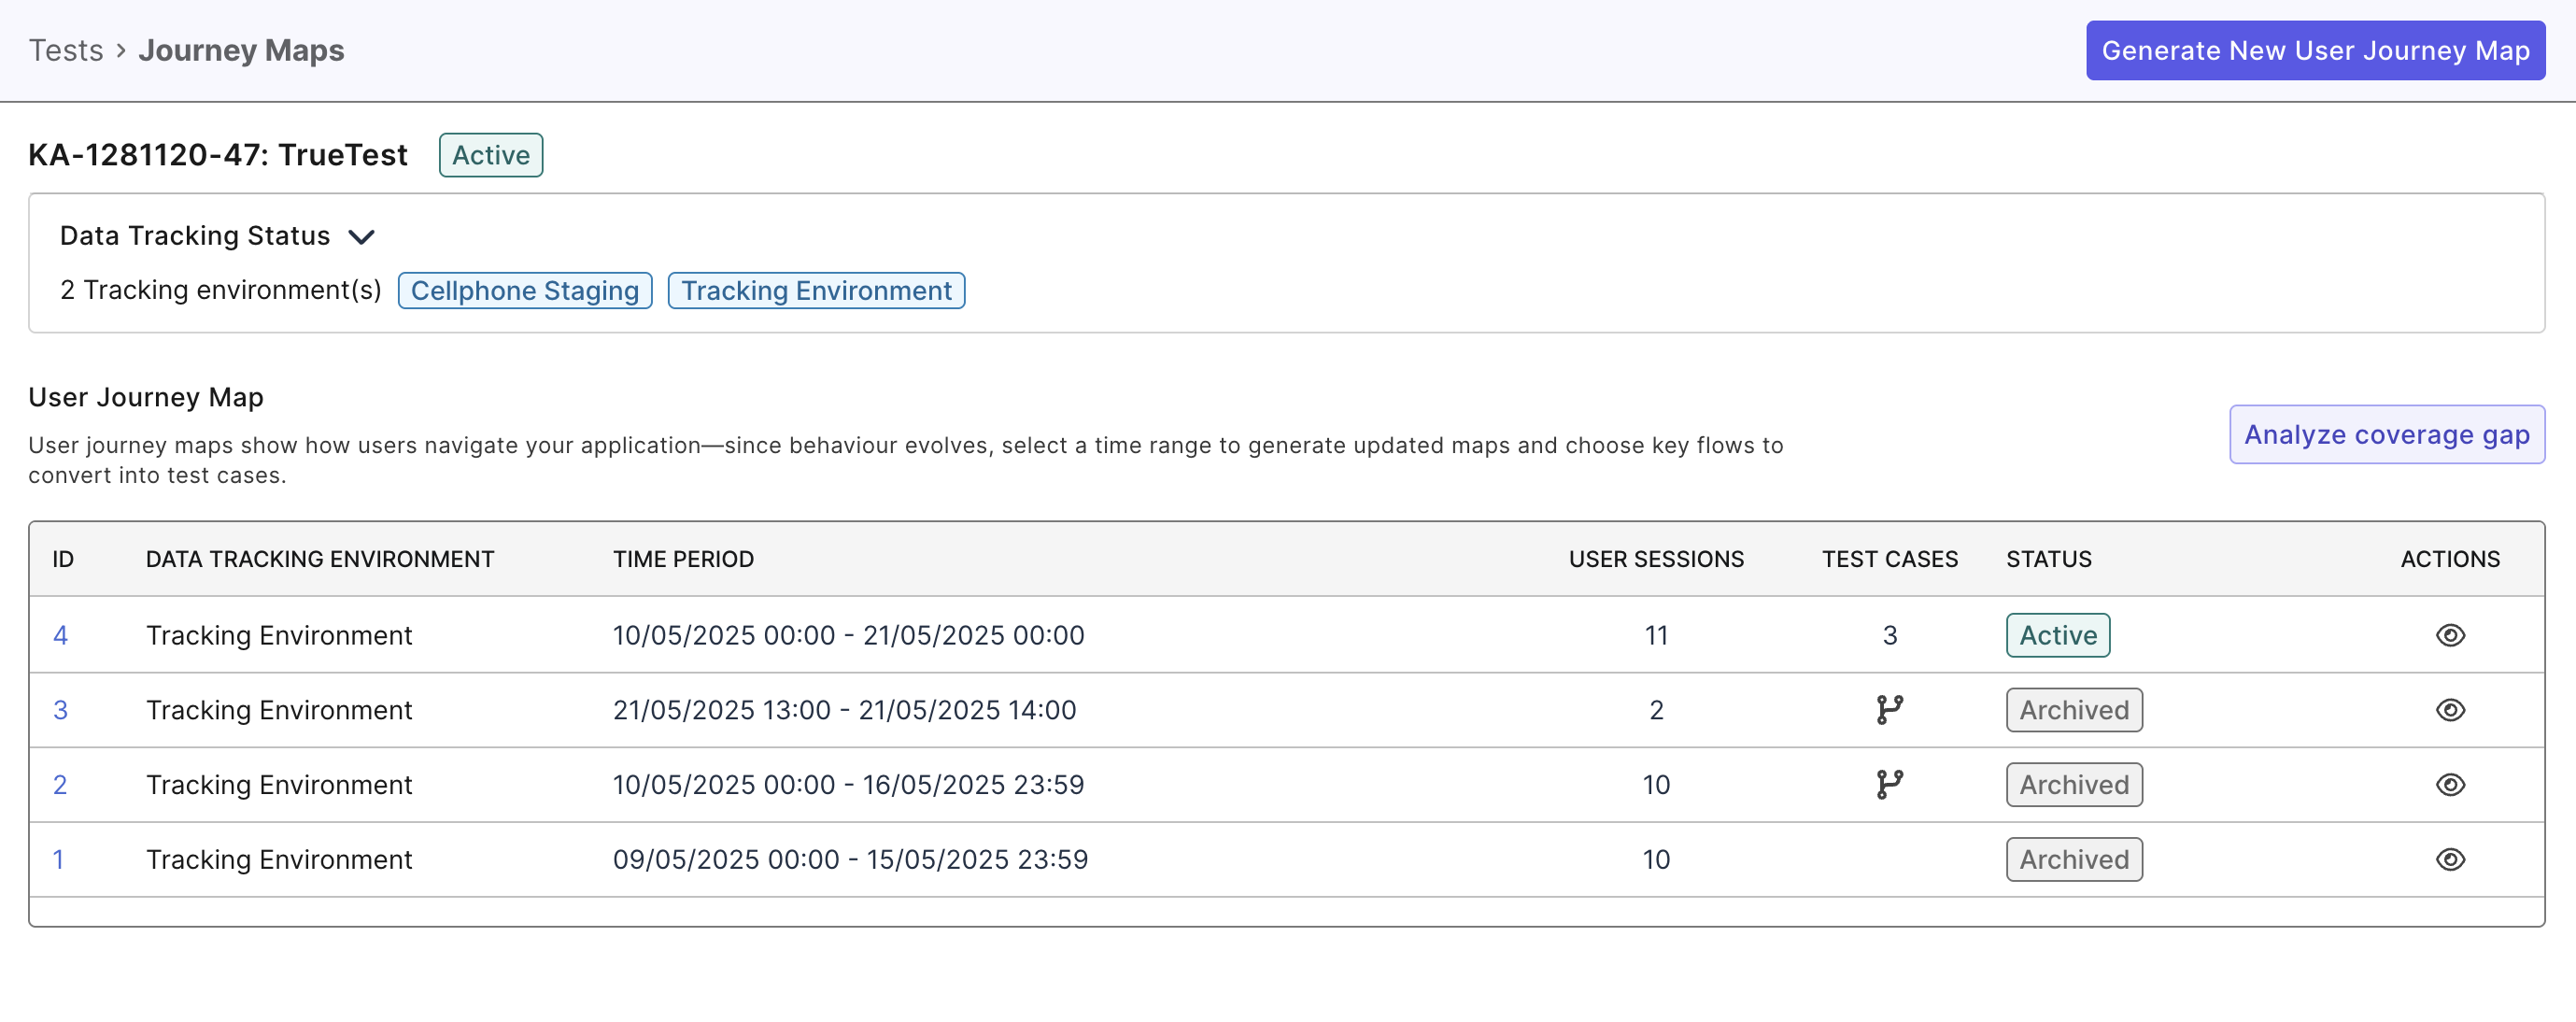The image size is (2576, 1022).
Task: Click the Active status badge on row 4
Action: (2056, 635)
